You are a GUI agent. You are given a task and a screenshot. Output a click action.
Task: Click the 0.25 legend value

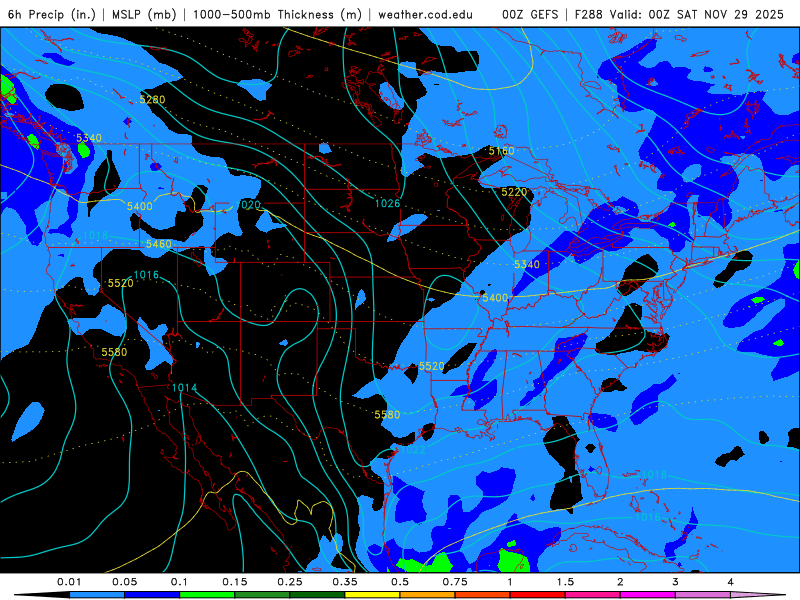coord(290,582)
